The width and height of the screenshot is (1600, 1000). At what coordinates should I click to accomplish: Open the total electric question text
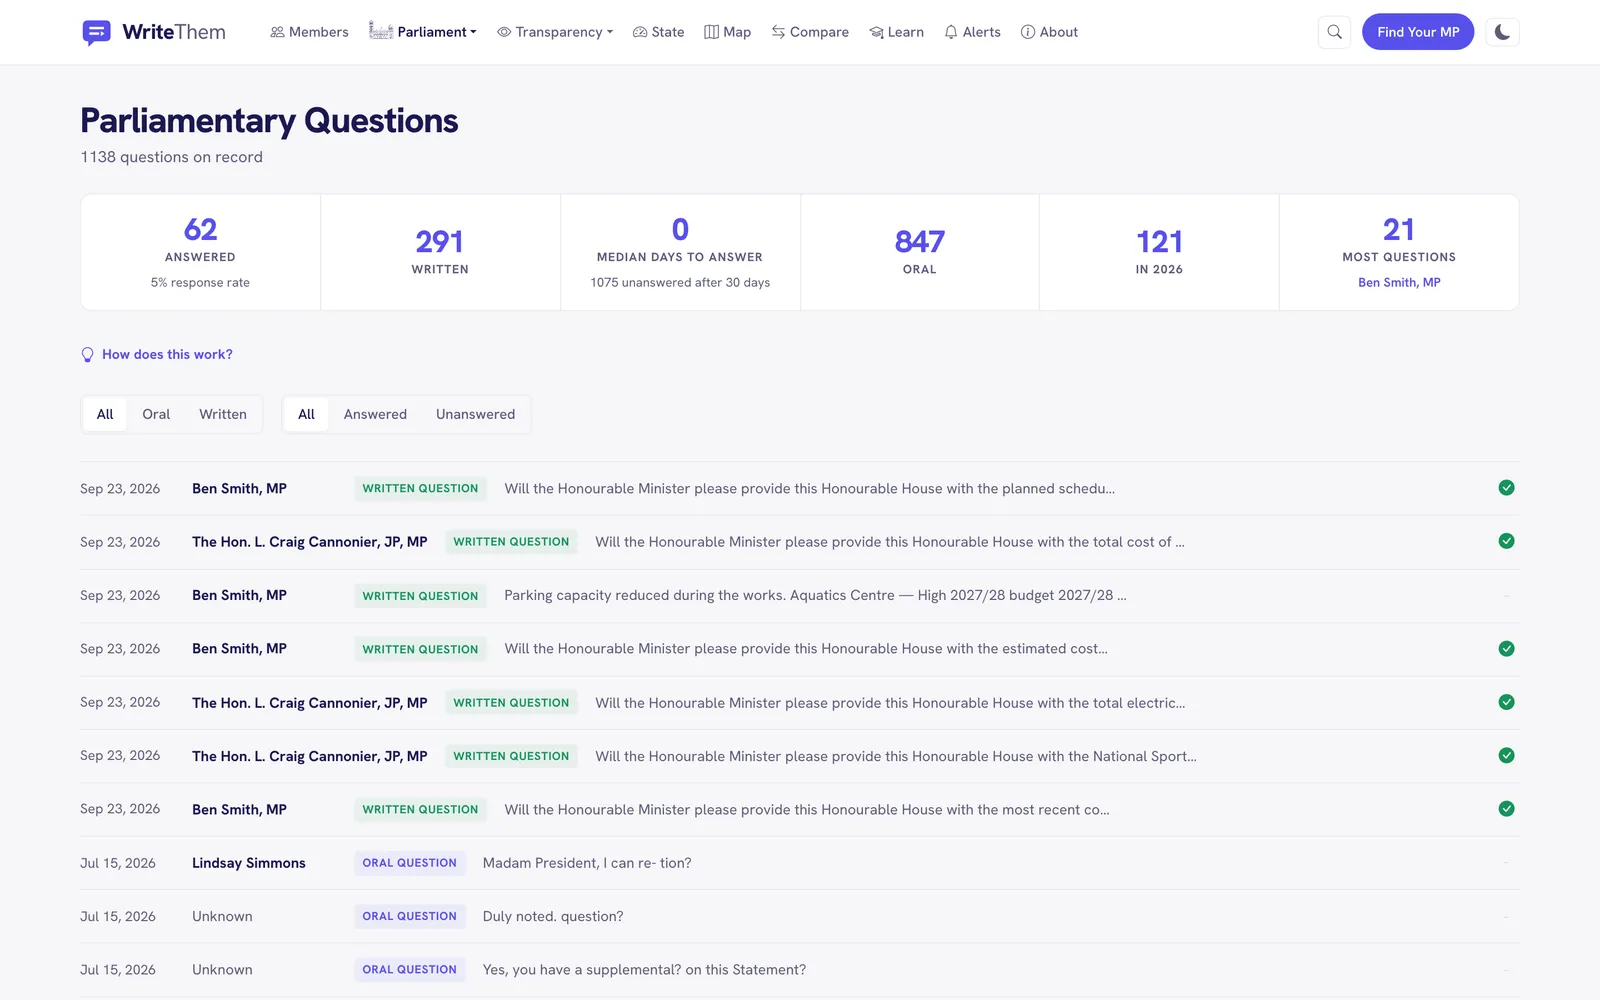click(x=890, y=703)
